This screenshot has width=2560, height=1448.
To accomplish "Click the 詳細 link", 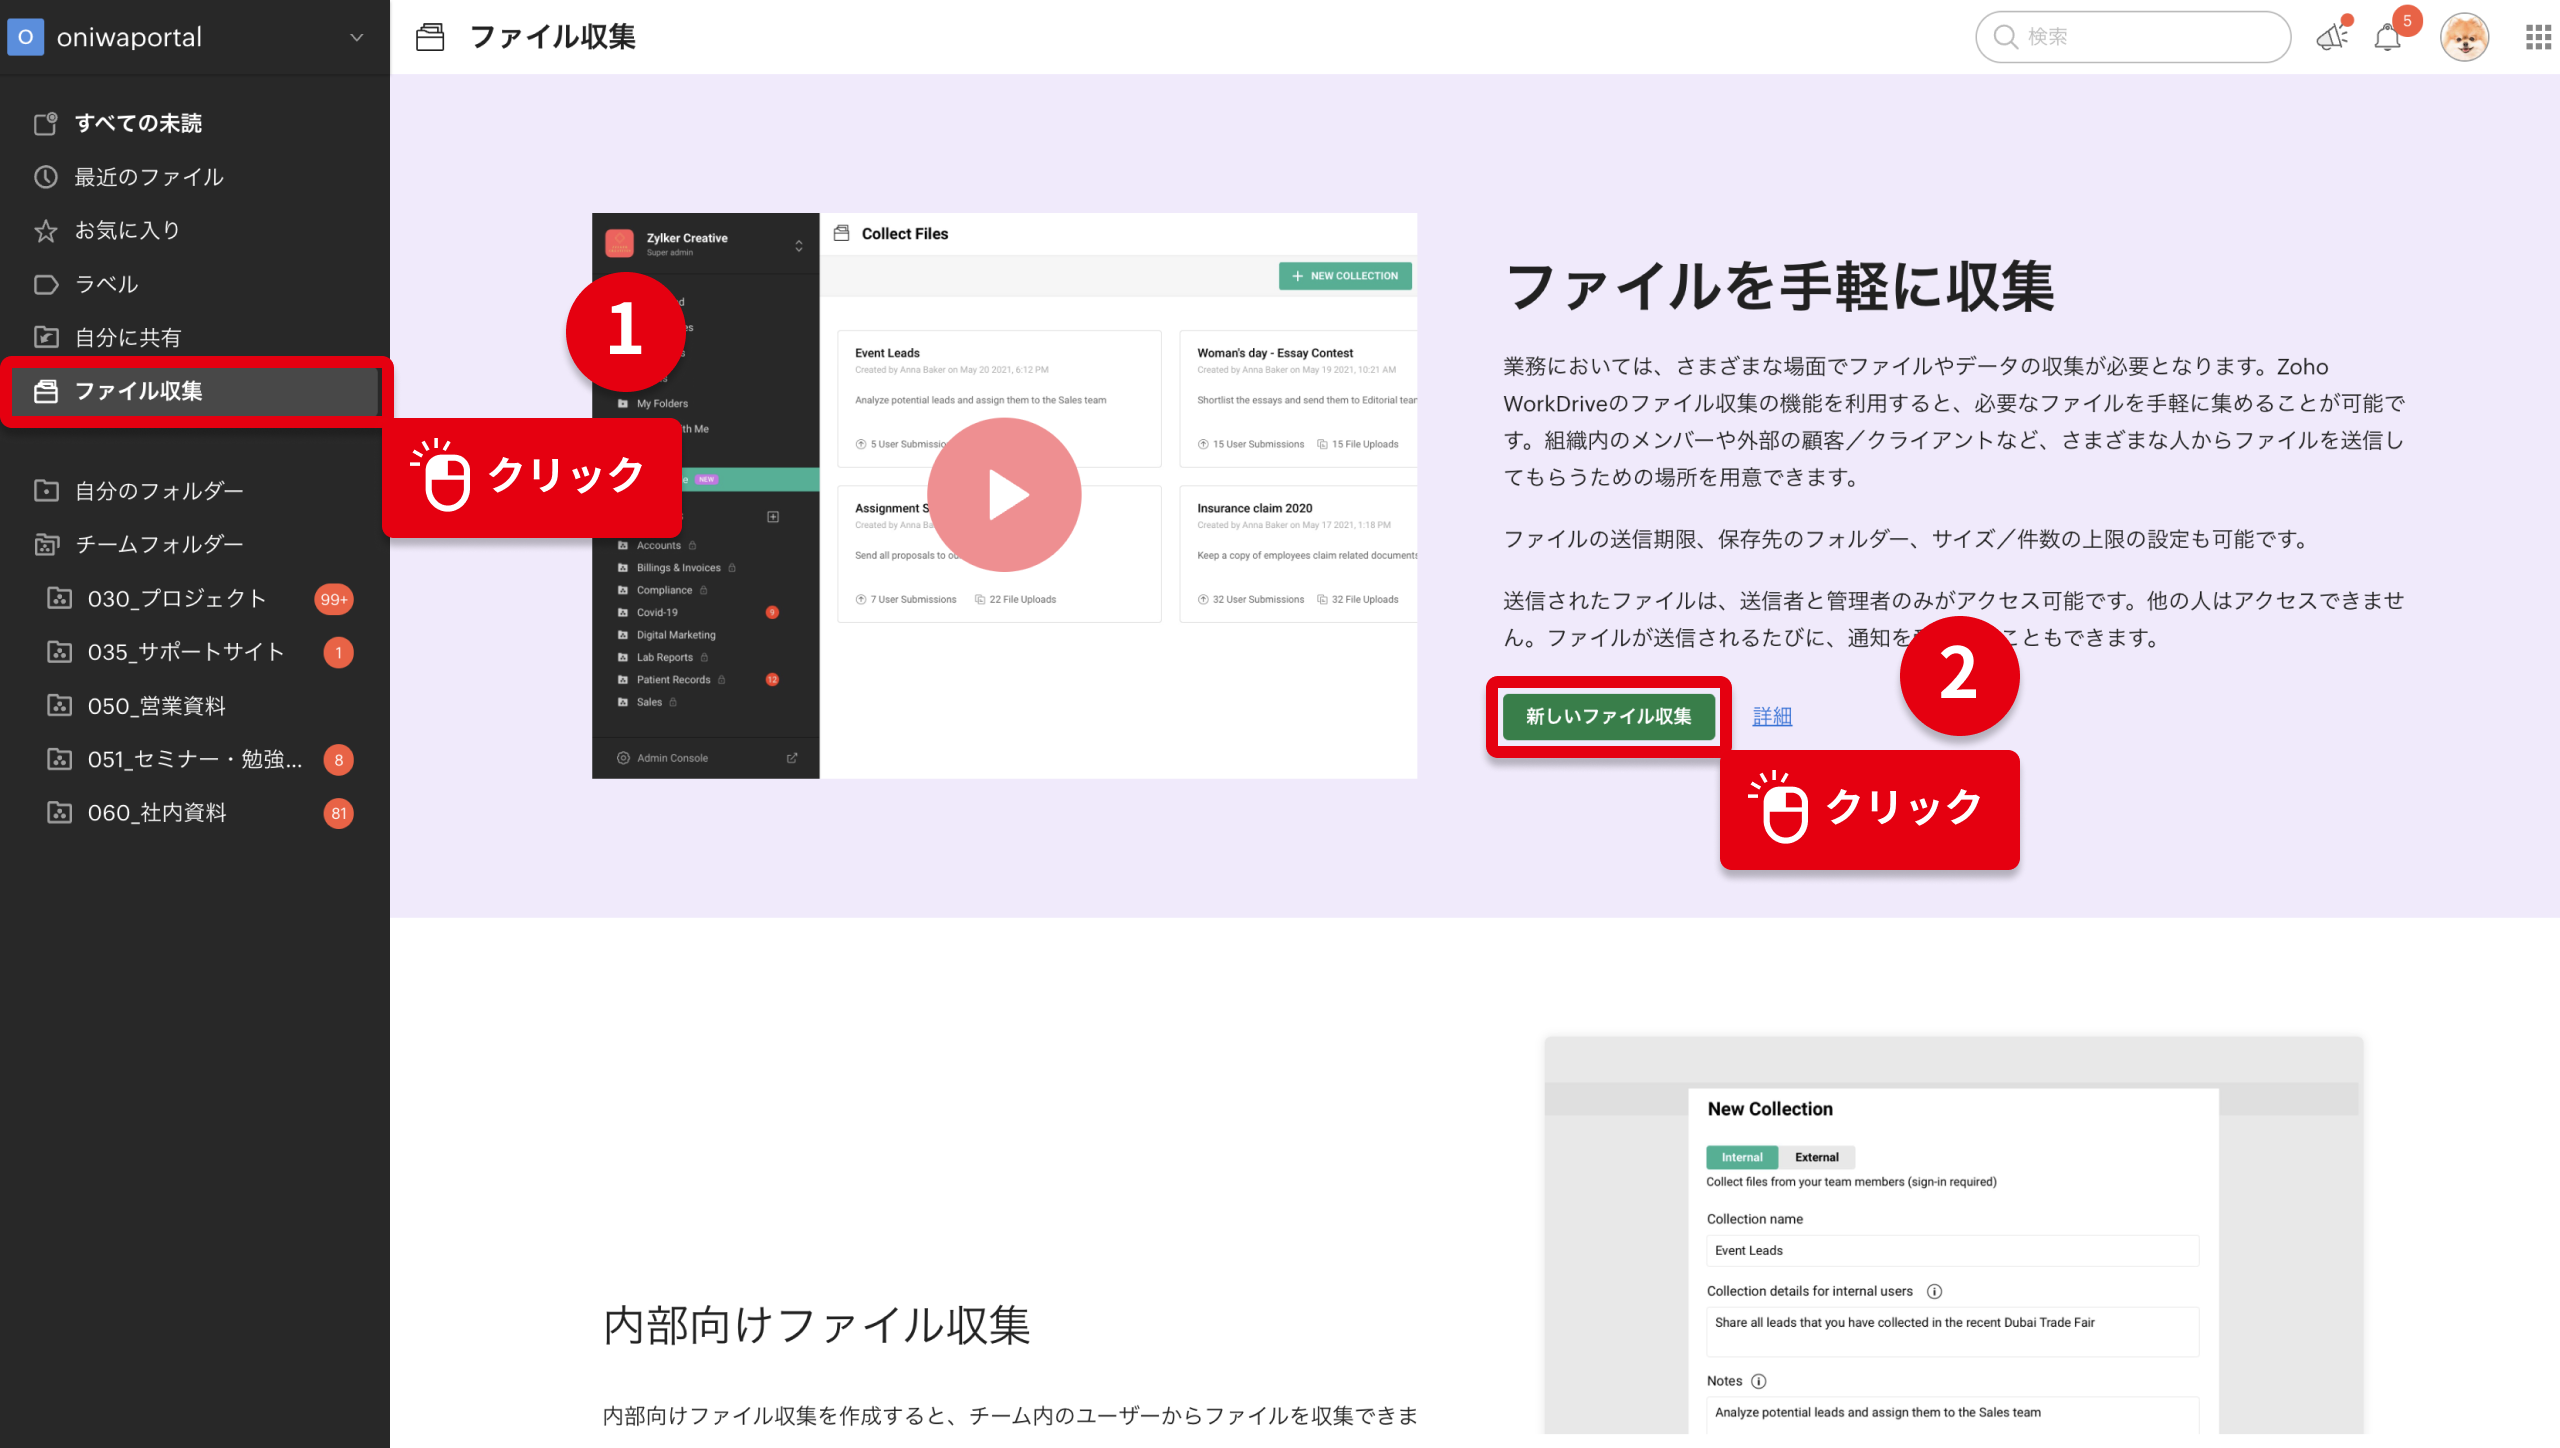I will pyautogui.click(x=1772, y=716).
